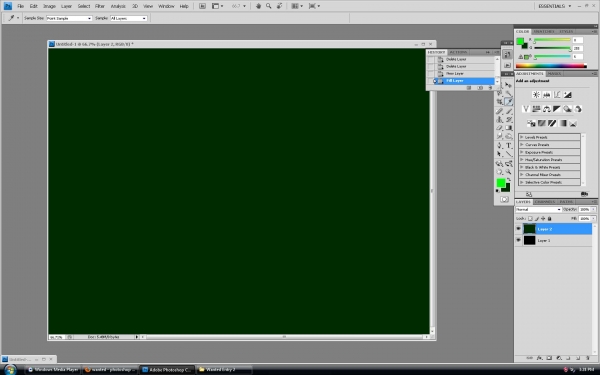600x375 pixels.
Task: Add a Curves adjustment
Action: click(557, 95)
